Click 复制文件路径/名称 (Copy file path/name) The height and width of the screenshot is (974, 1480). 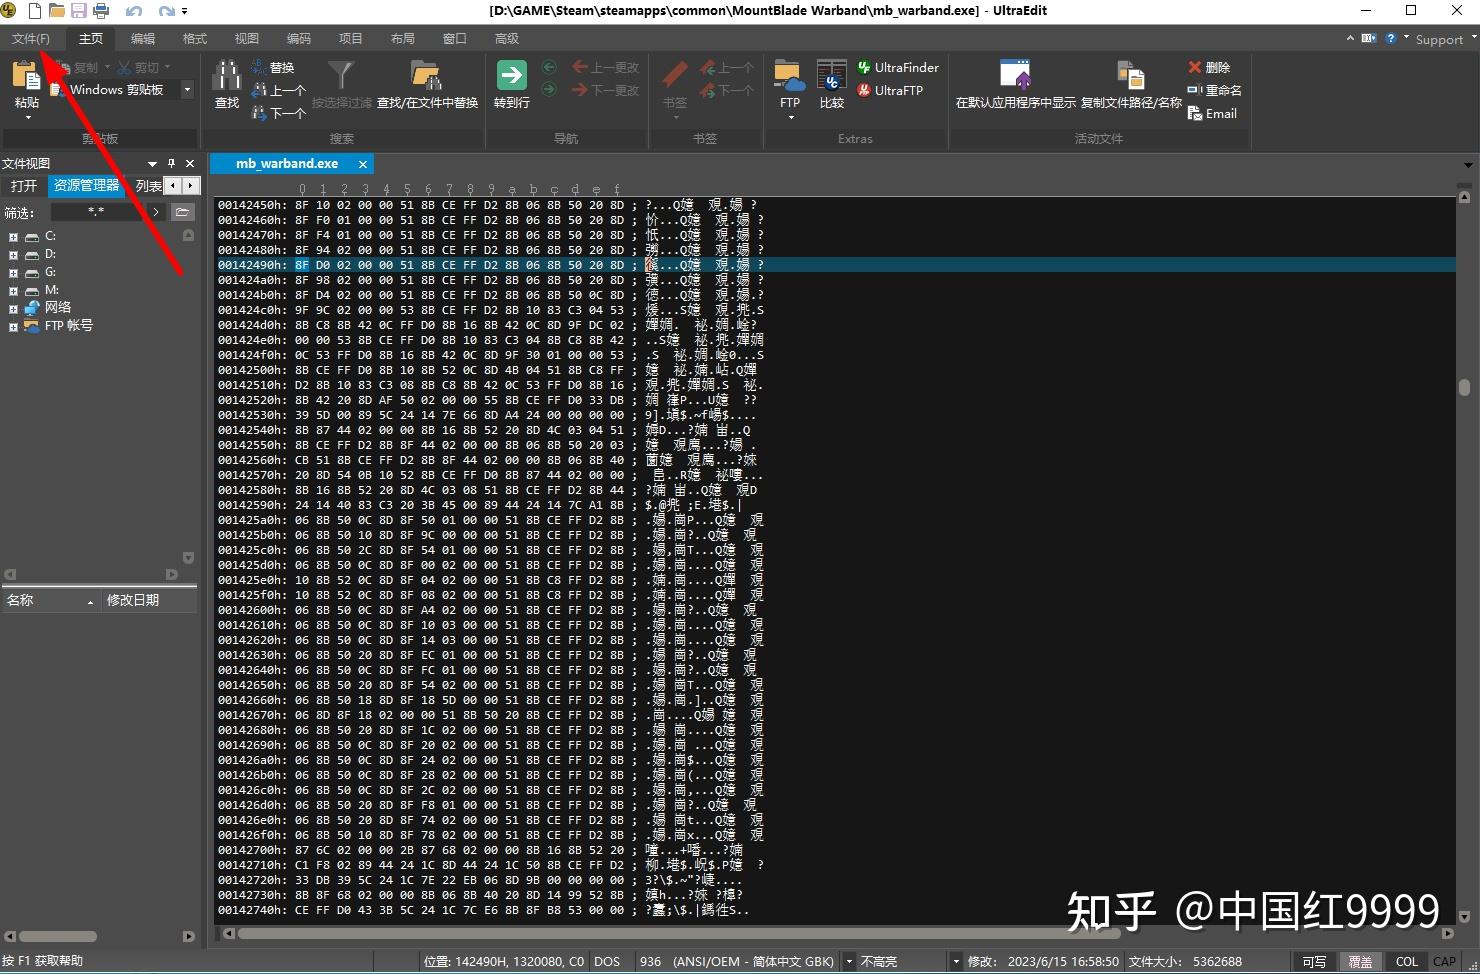click(1131, 84)
